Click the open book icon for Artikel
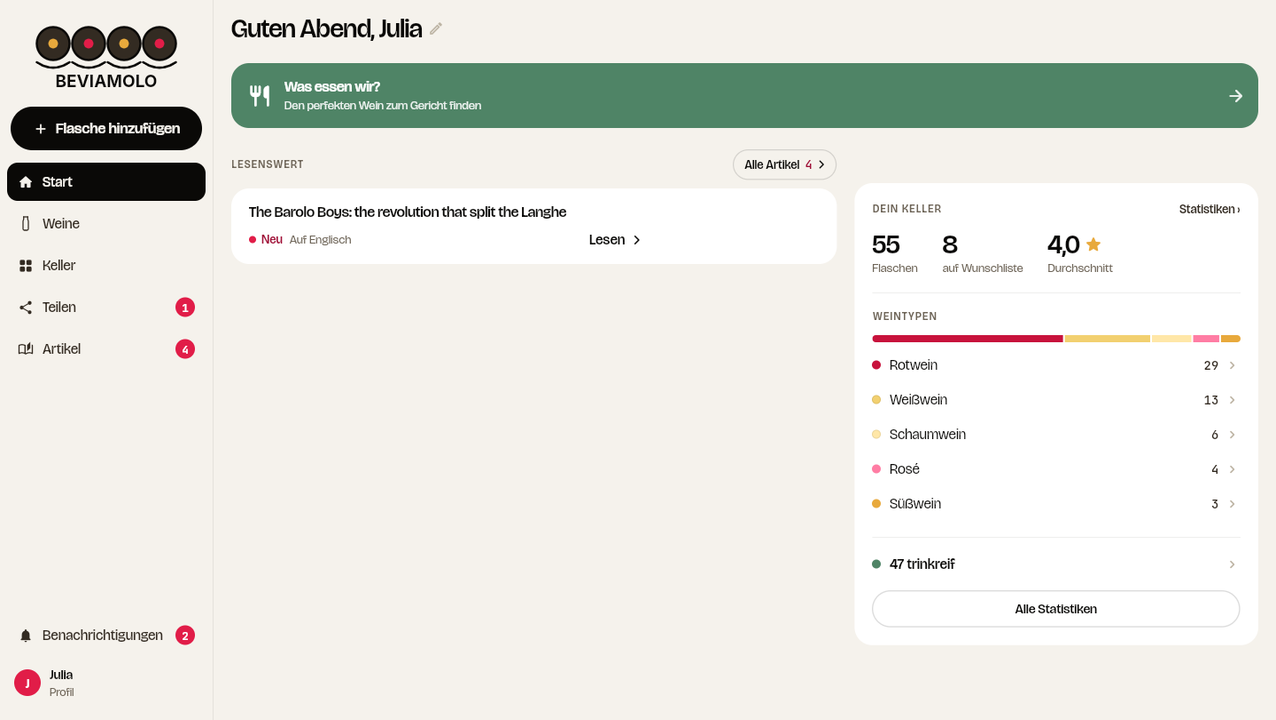The width and height of the screenshot is (1276, 720). click(x=26, y=349)
